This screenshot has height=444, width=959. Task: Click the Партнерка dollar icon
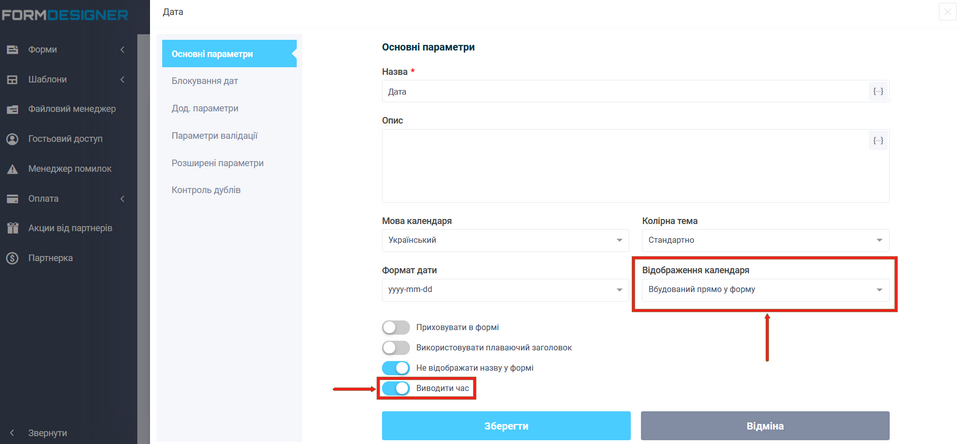point(13,258)
